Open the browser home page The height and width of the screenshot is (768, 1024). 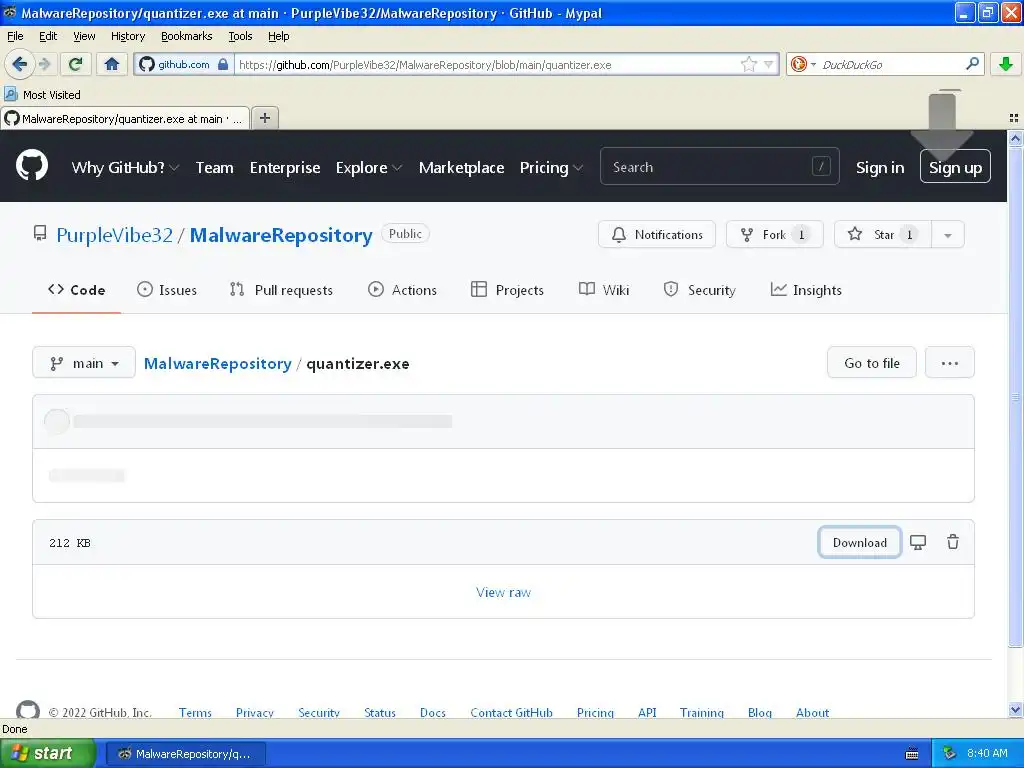tap(112, 64)
